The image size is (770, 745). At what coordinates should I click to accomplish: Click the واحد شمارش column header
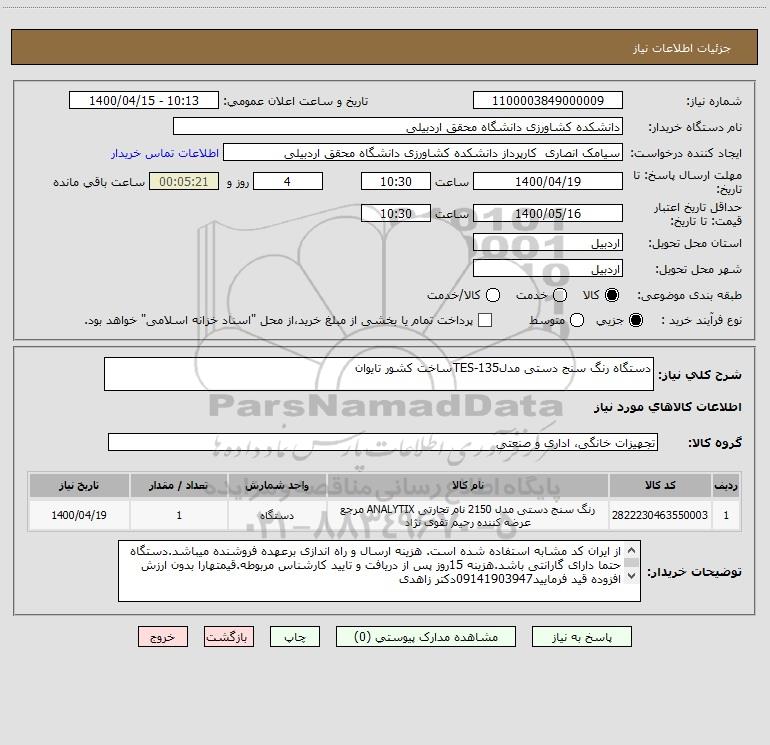[x=277, y=485]
